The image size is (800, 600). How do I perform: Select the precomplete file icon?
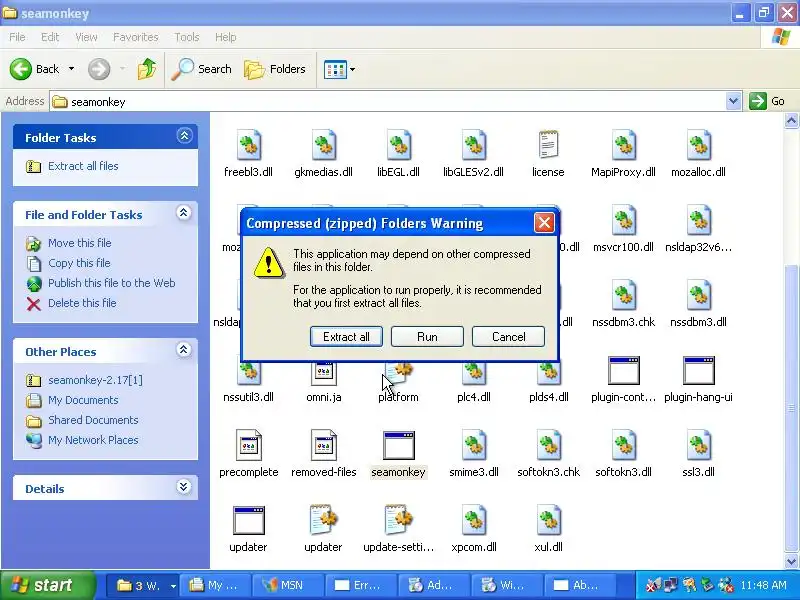248,445
